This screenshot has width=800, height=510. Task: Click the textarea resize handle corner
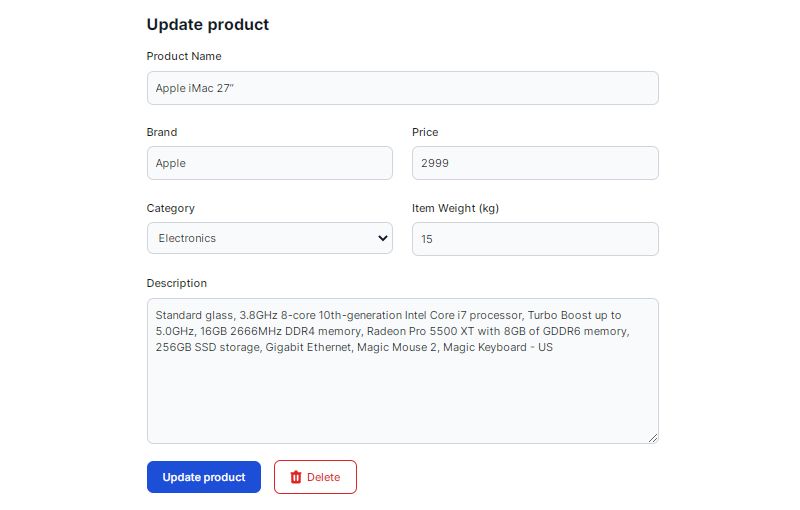tap(653, 438)
